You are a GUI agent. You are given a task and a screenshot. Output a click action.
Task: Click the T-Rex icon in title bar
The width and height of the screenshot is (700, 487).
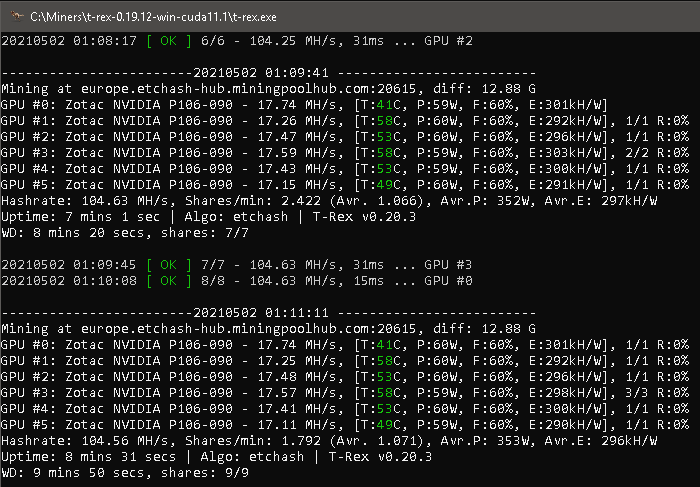[x=17, y=17]
